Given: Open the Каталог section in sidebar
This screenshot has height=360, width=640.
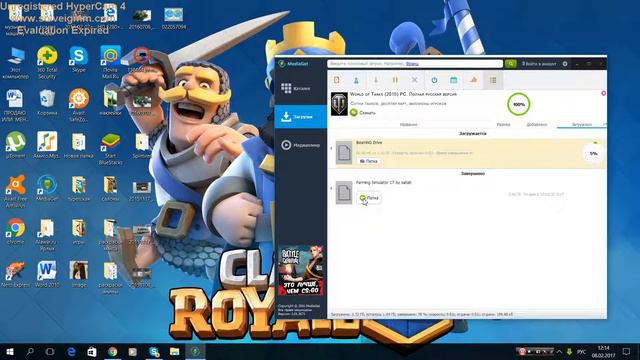Looking at the screenshot, I should 301,88.
